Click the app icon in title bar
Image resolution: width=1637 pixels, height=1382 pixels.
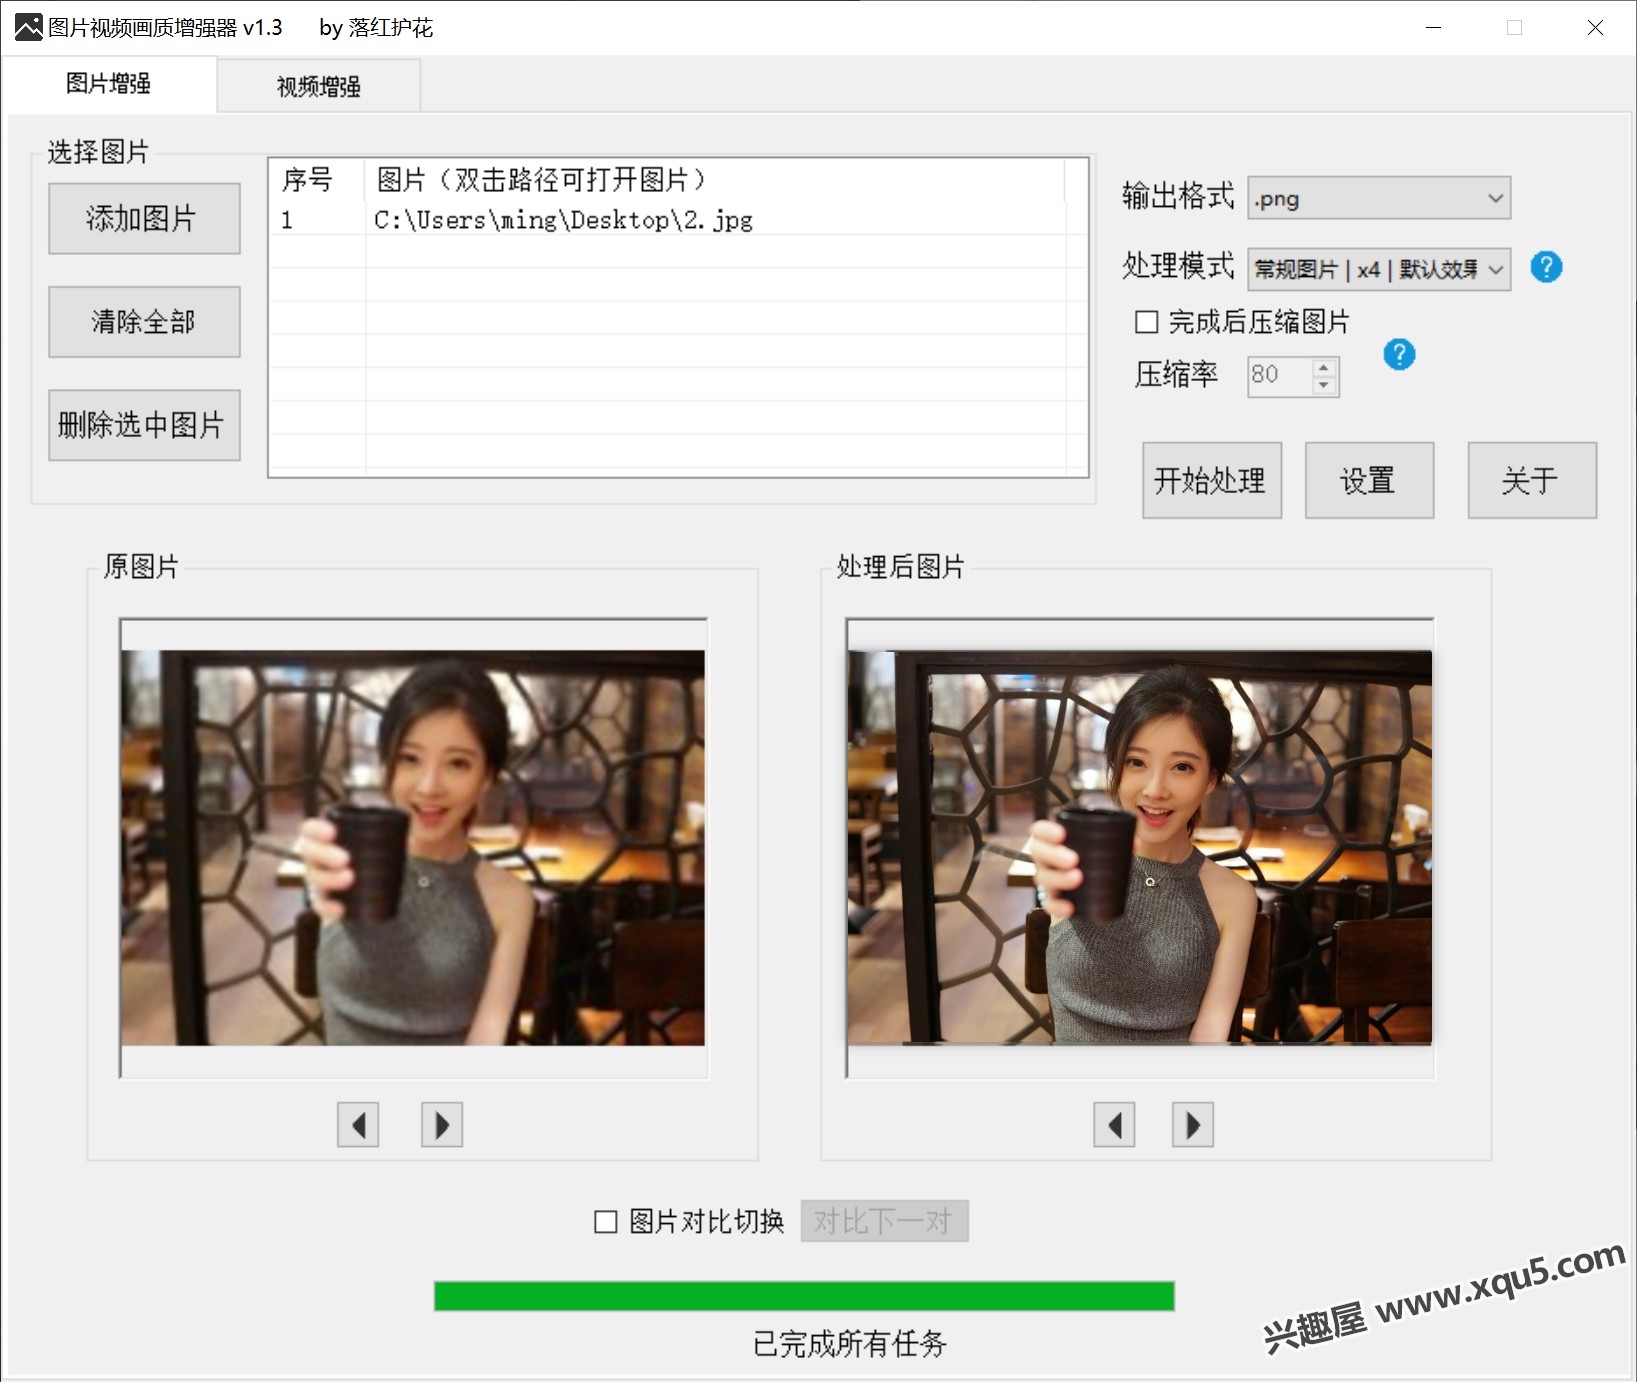(28, 27)
